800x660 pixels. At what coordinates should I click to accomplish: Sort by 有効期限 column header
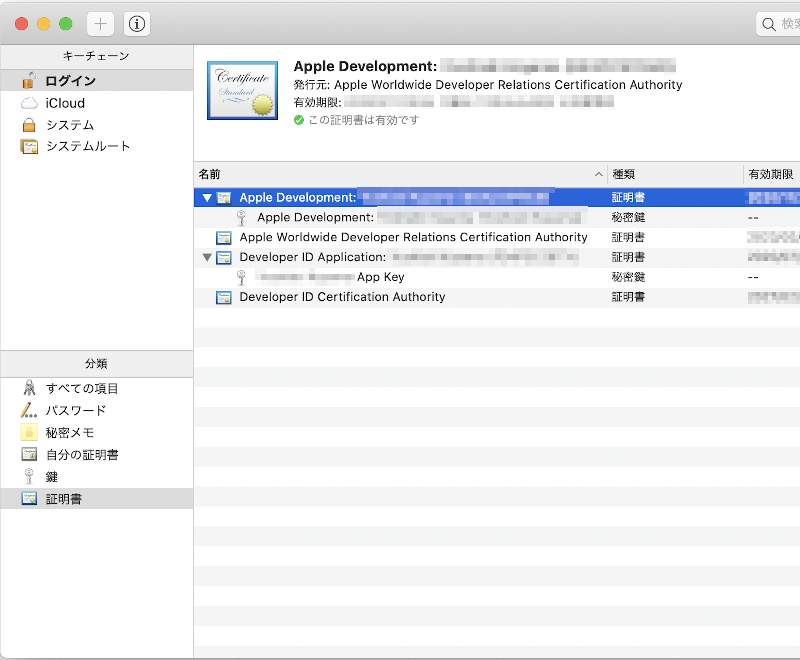(771, 174)
